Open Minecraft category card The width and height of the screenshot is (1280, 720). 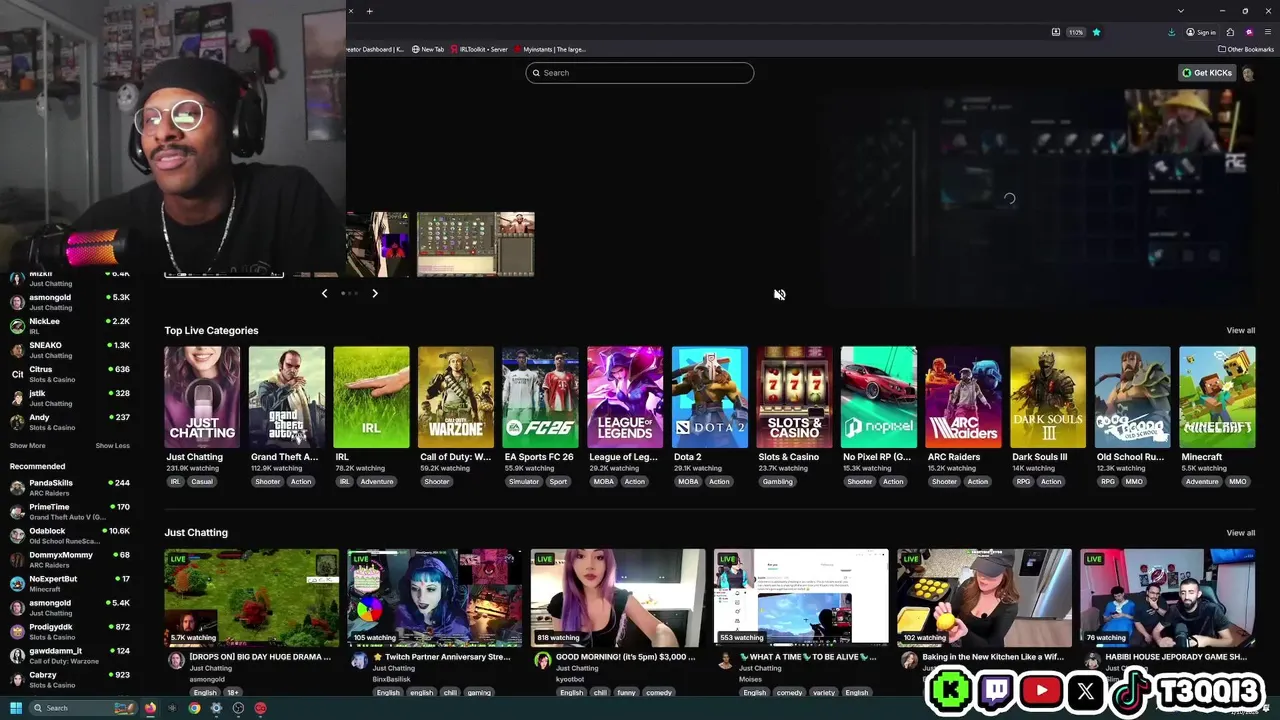(x=1217, y=397)
